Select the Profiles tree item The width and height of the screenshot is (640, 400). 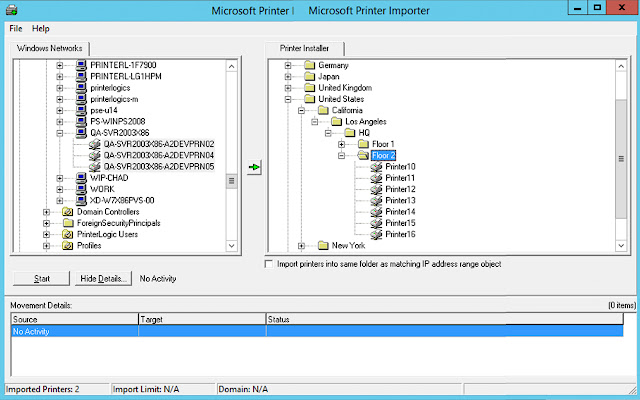click(89, 246)
